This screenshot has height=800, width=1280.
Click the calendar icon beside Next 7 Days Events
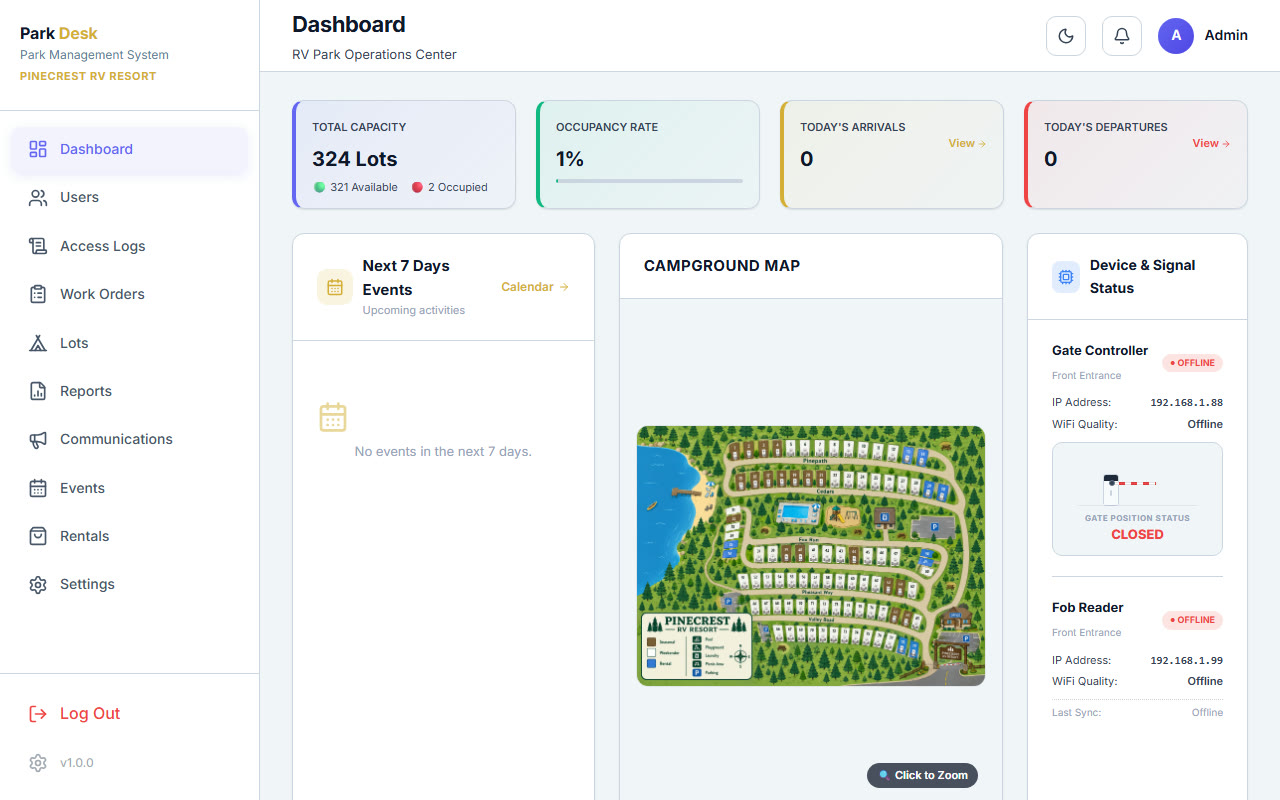(335, 287)
